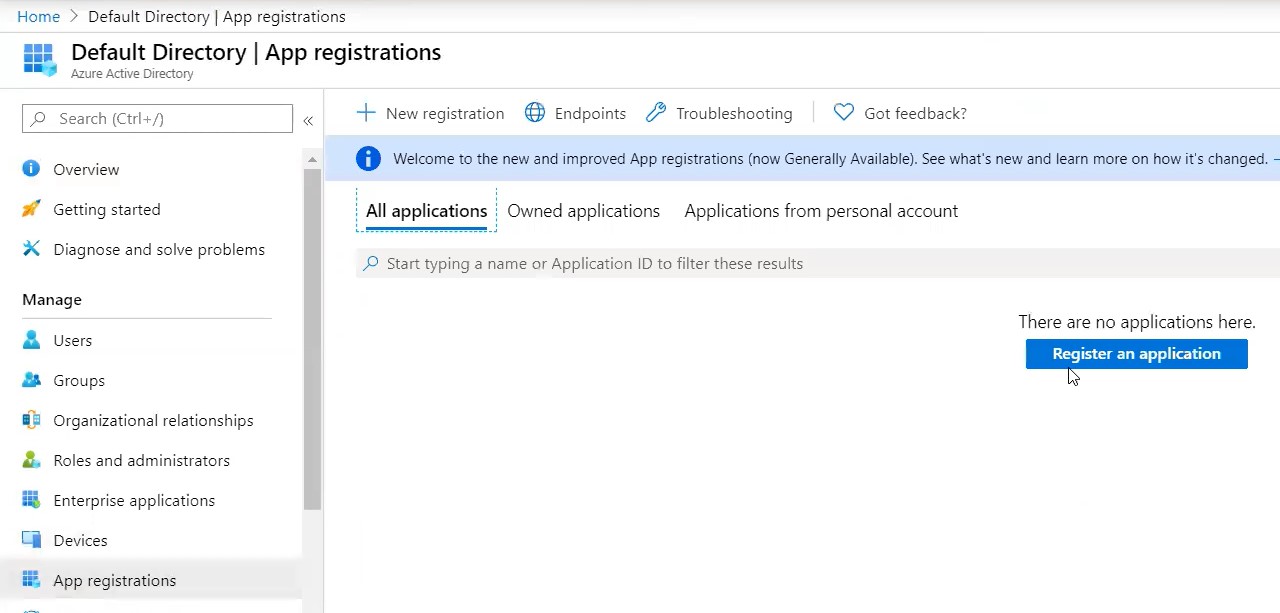
Task: Click Got feedback? in the toolbar
Action: 900,113
